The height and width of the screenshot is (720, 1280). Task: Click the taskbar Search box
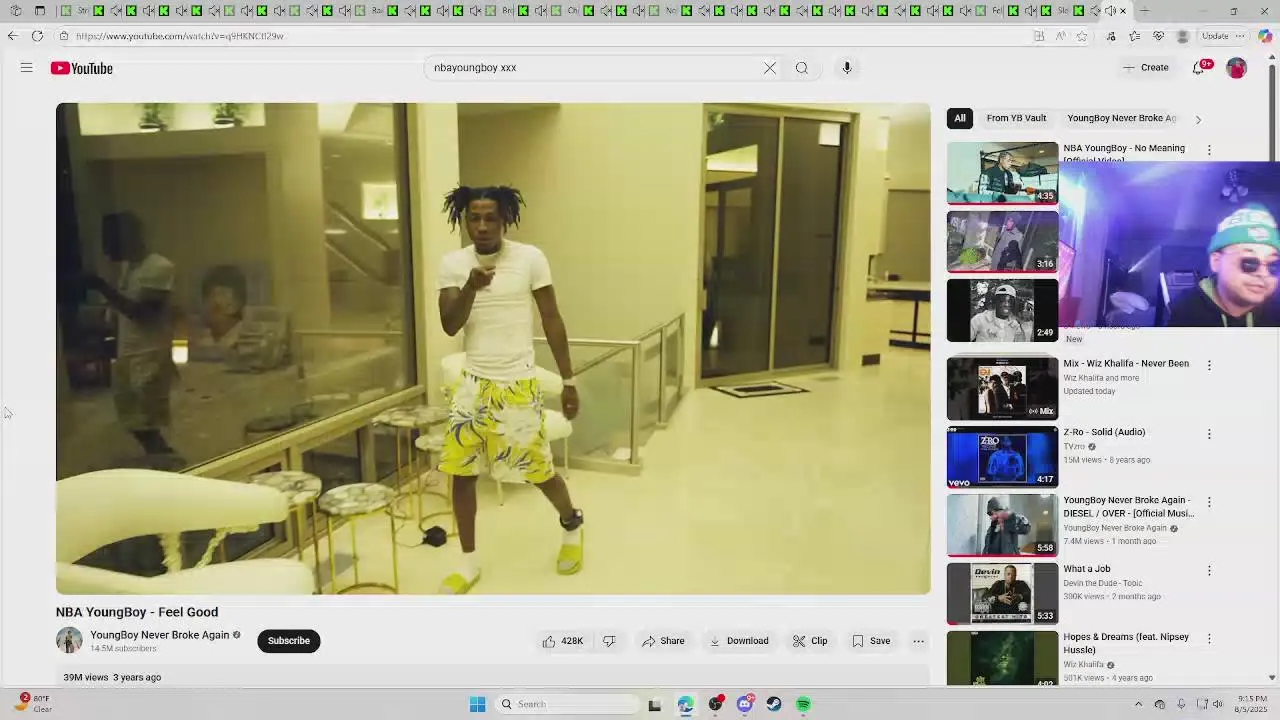click(566, 704)
